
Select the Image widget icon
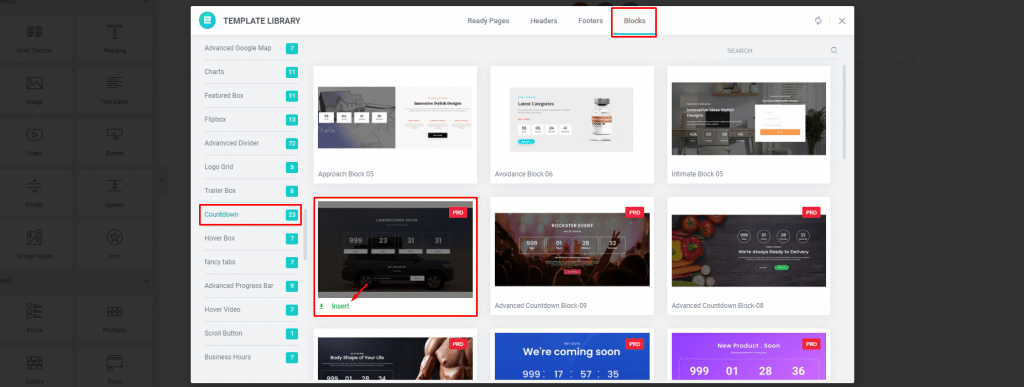point(35,83)
